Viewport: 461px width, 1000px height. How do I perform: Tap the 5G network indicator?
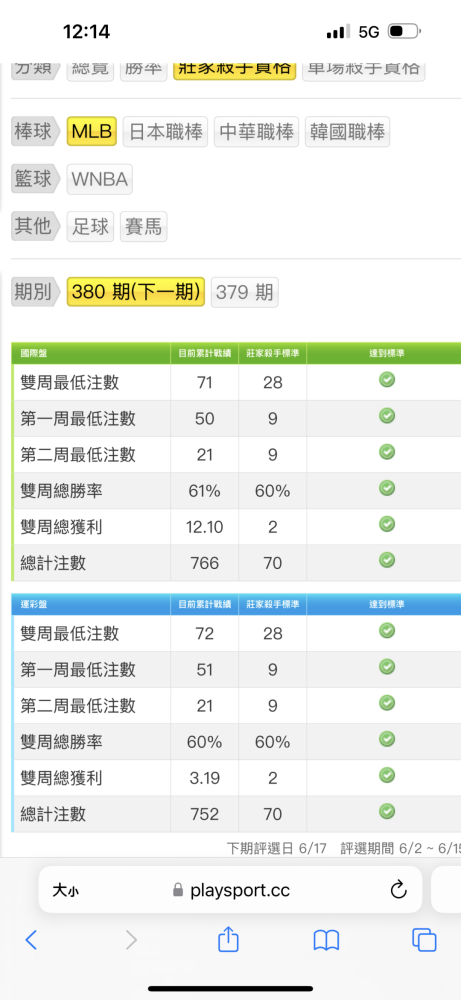click(369, 32)
